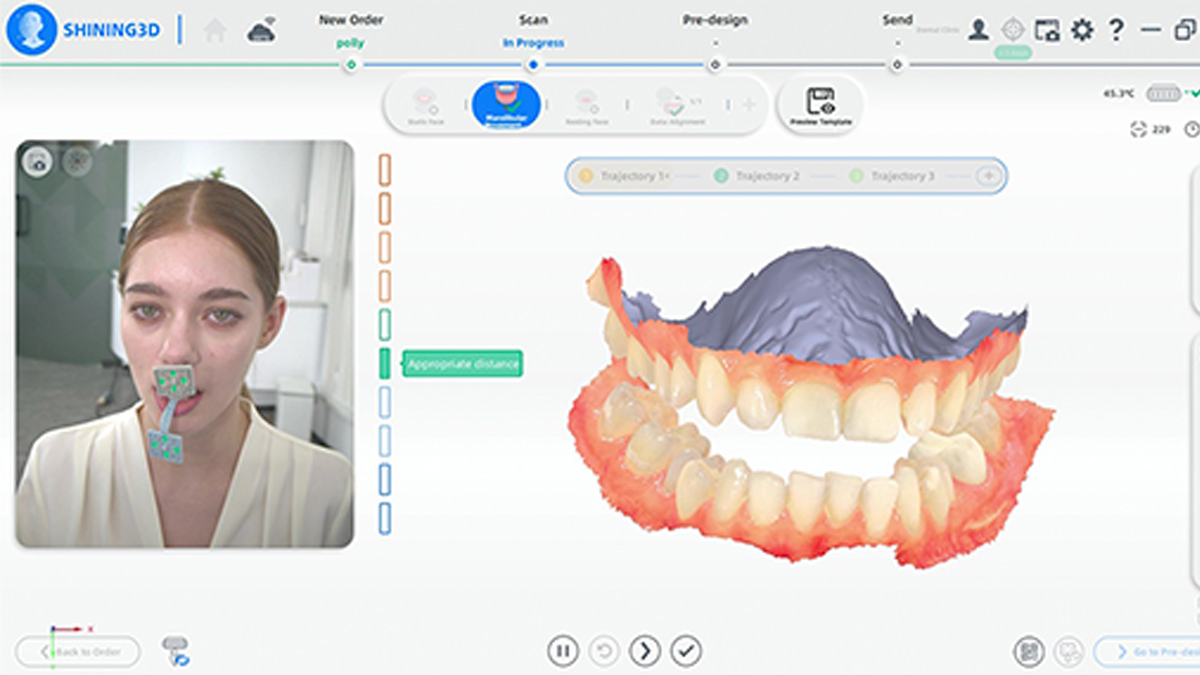Screen dimensions: 1200x675
Task: Pause the scan with the pause button
Action: tap(563, 651)
